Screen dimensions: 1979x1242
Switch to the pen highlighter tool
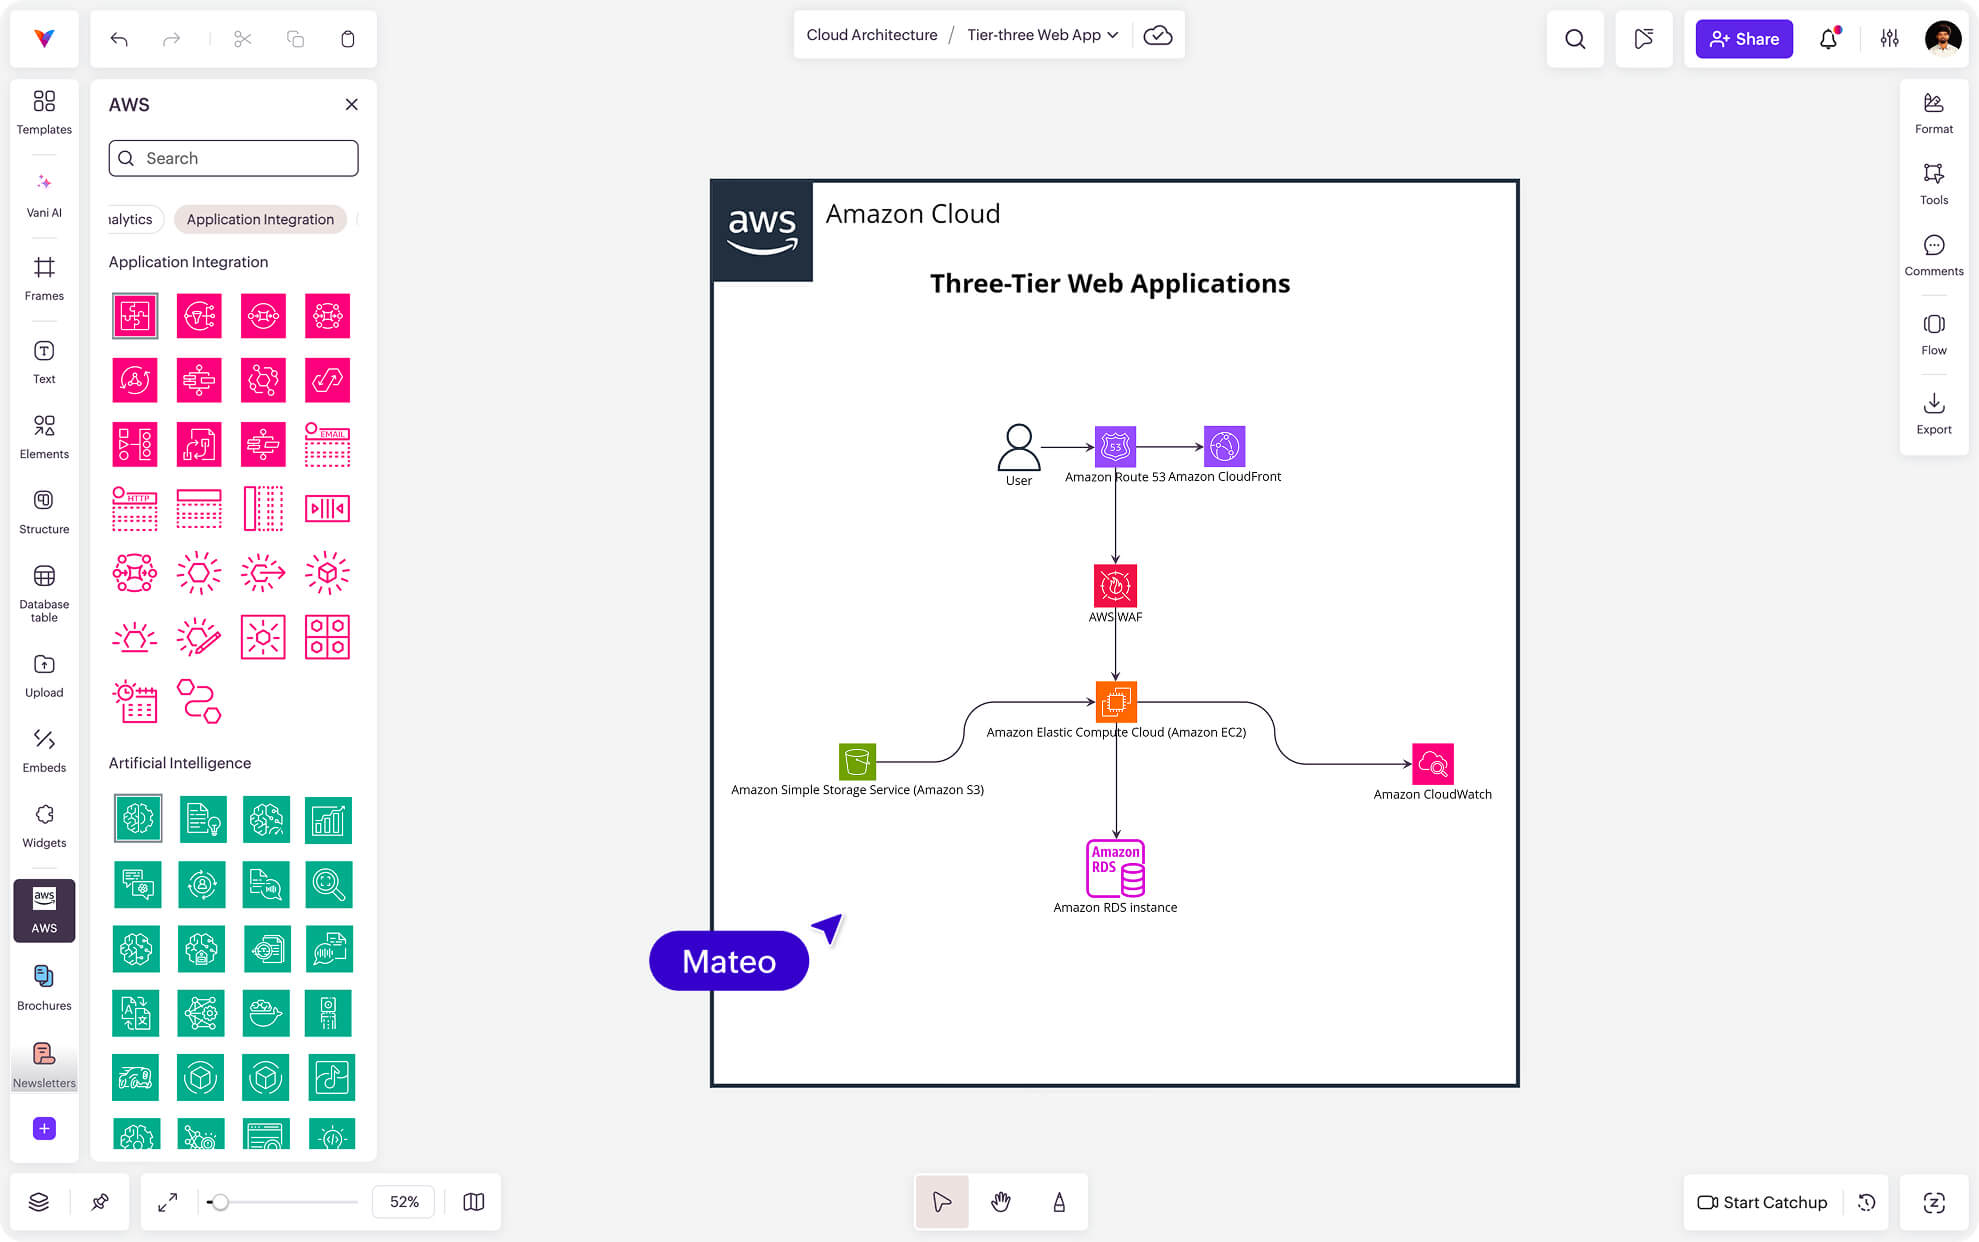pos(1059,1202)
